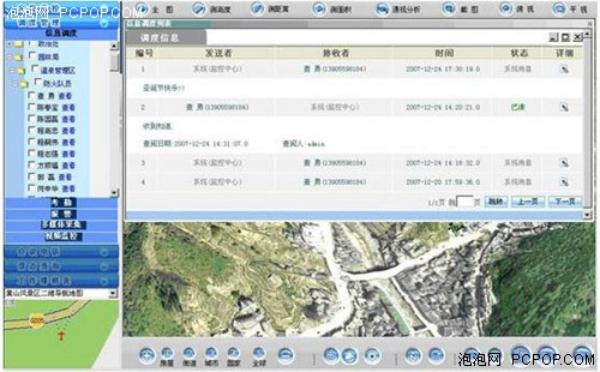Open details icon for message row 2

[x=564, y=107]
